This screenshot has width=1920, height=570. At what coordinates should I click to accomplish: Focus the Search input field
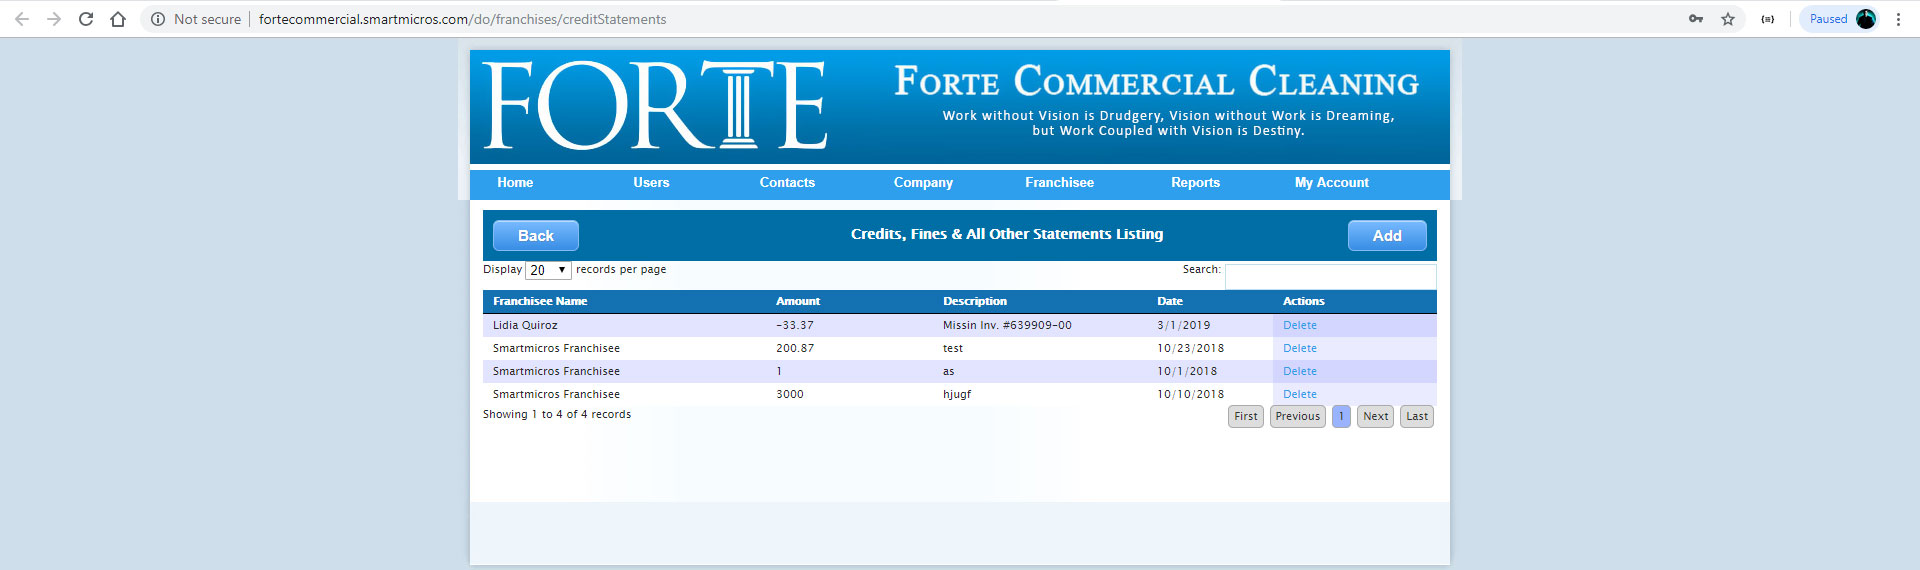[1330, 275]
